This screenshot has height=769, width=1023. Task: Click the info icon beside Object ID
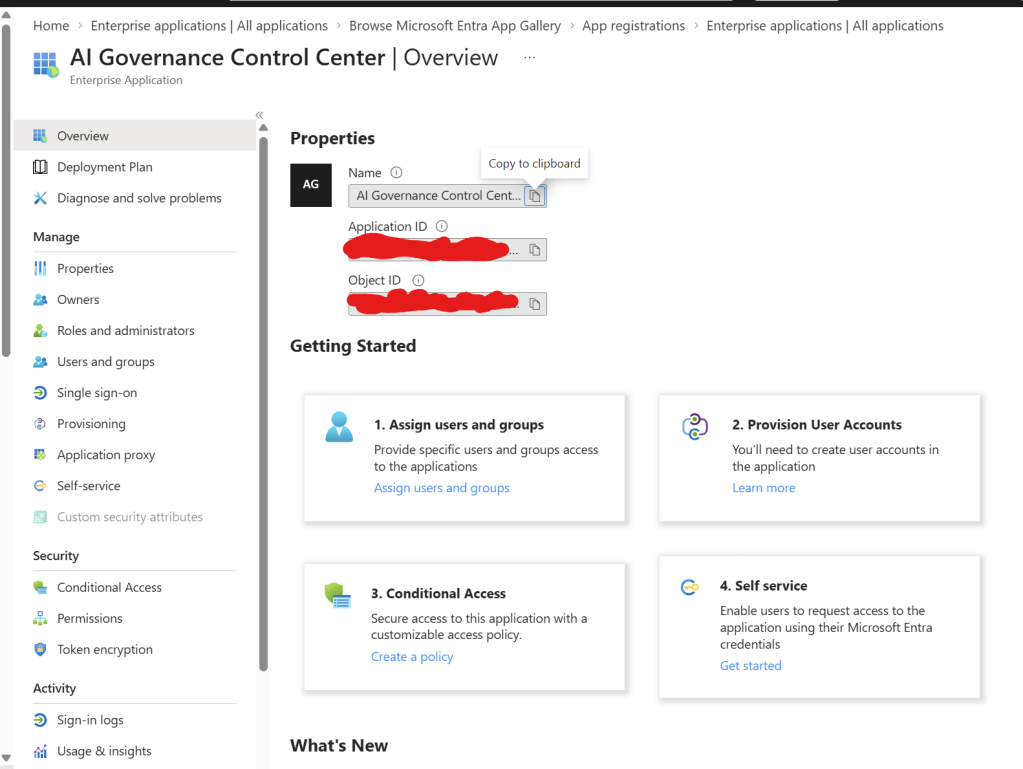tap(418, 280)
